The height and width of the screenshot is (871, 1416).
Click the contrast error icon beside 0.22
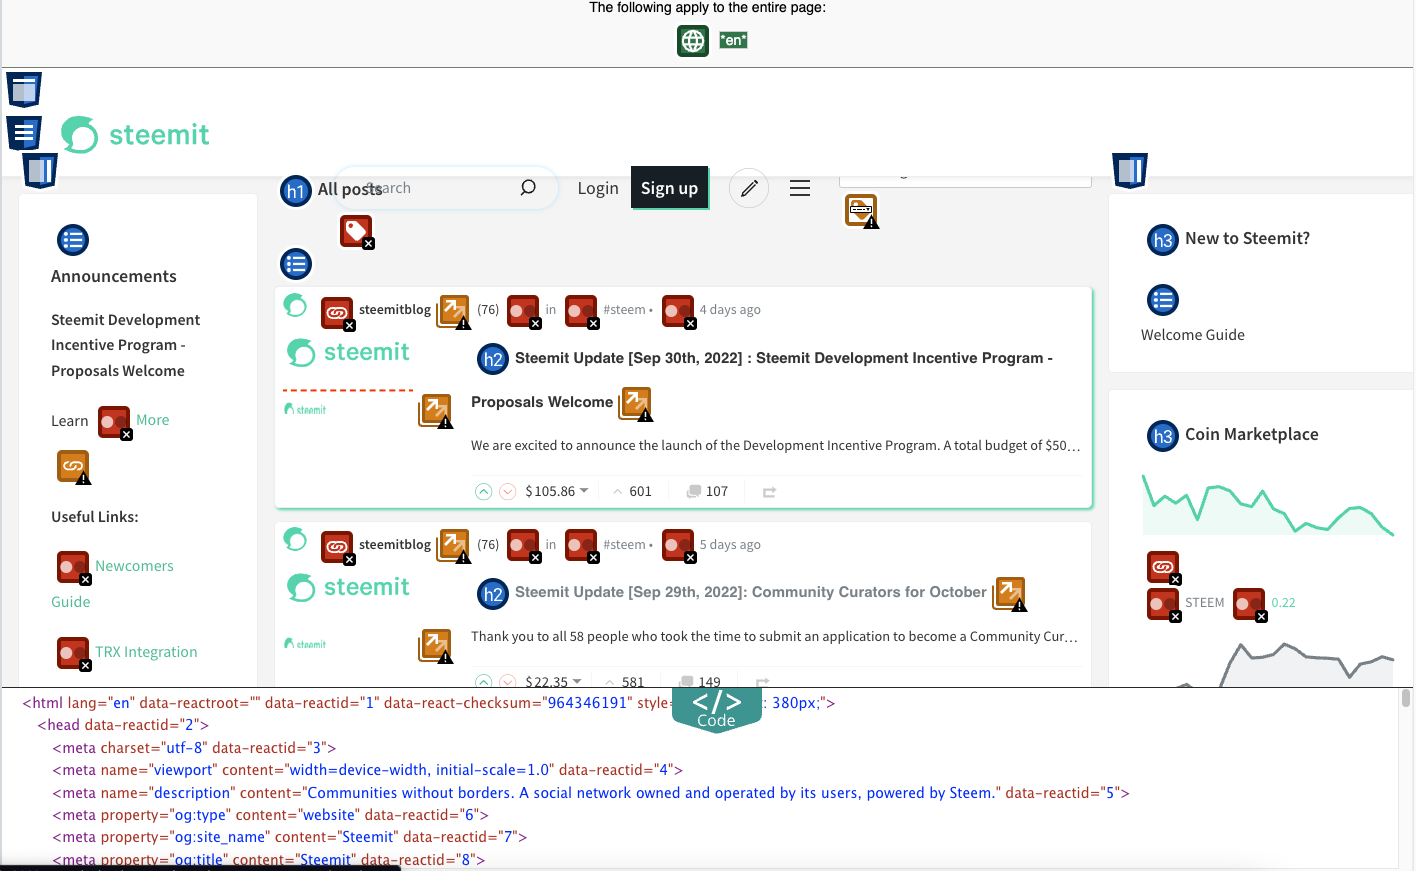click(1250, 605)
